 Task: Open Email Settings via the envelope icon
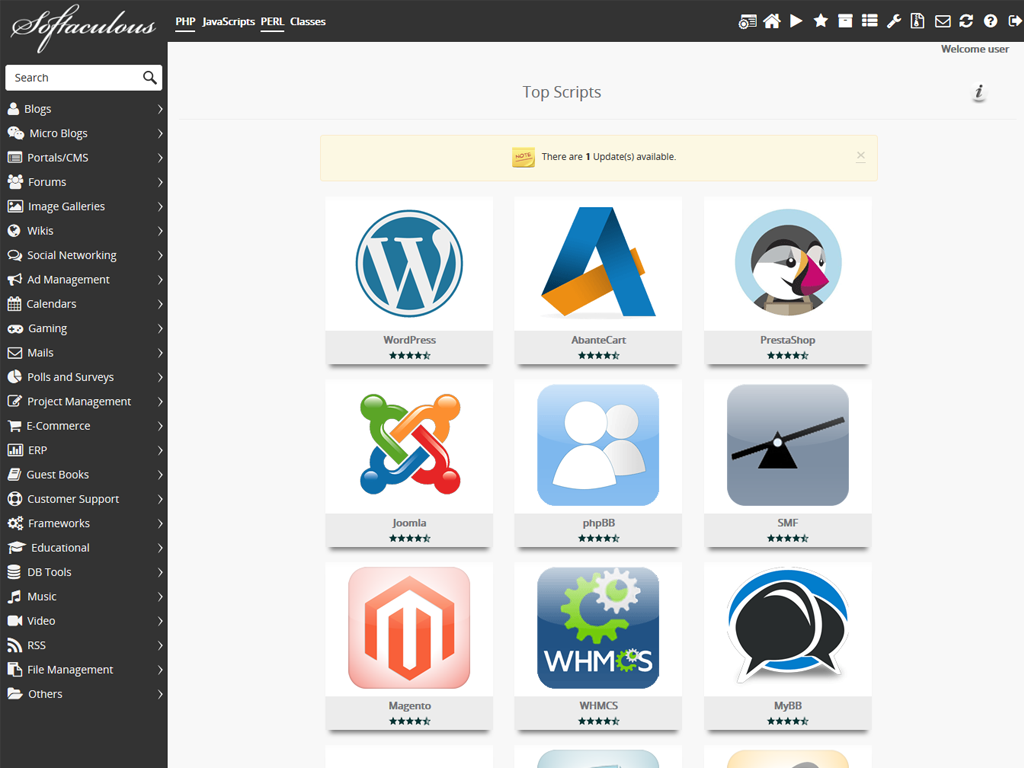coord(942,20)
